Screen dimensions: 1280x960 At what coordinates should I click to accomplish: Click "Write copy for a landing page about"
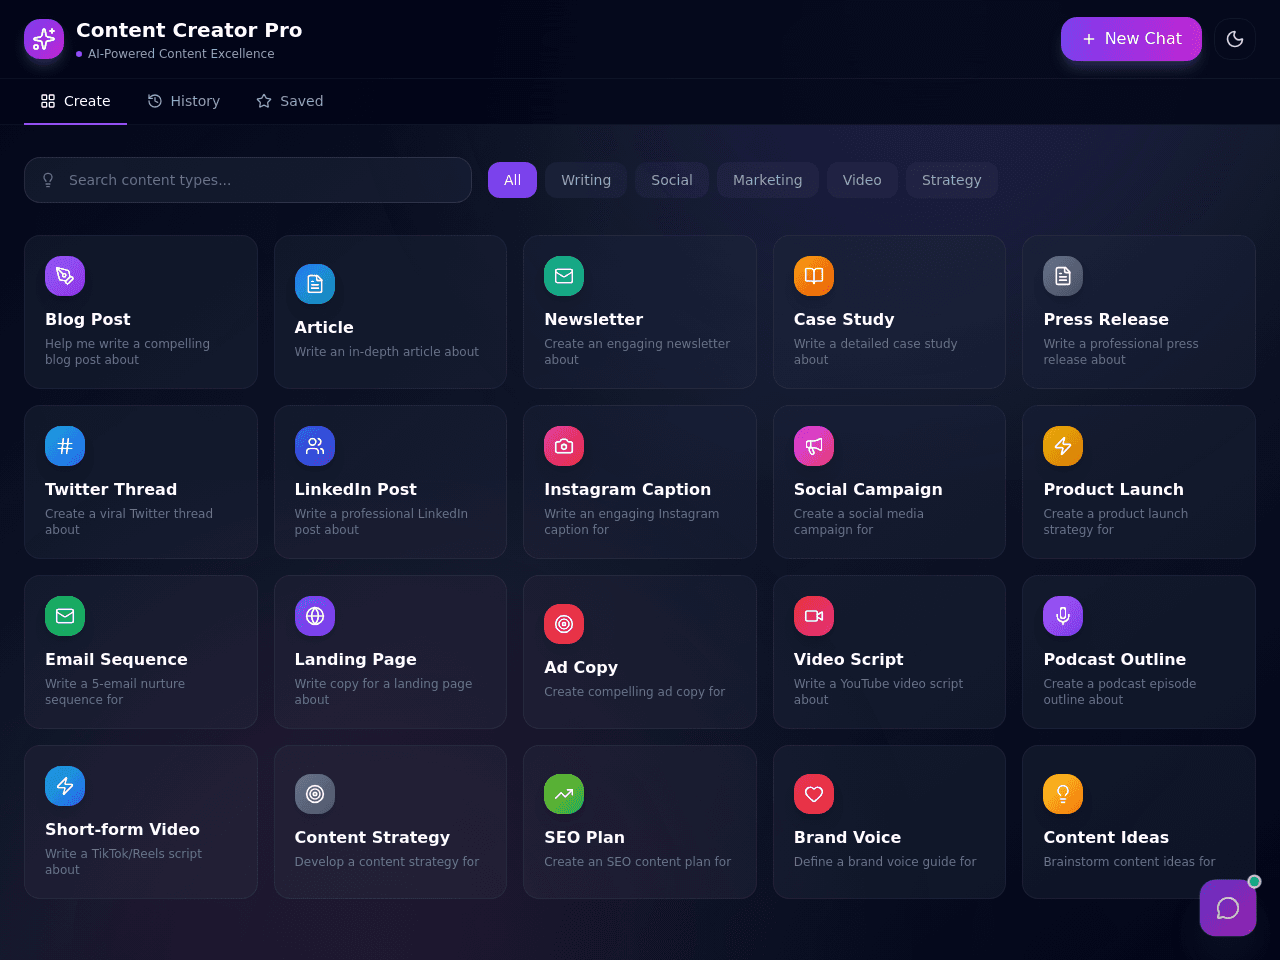point(384,692)
